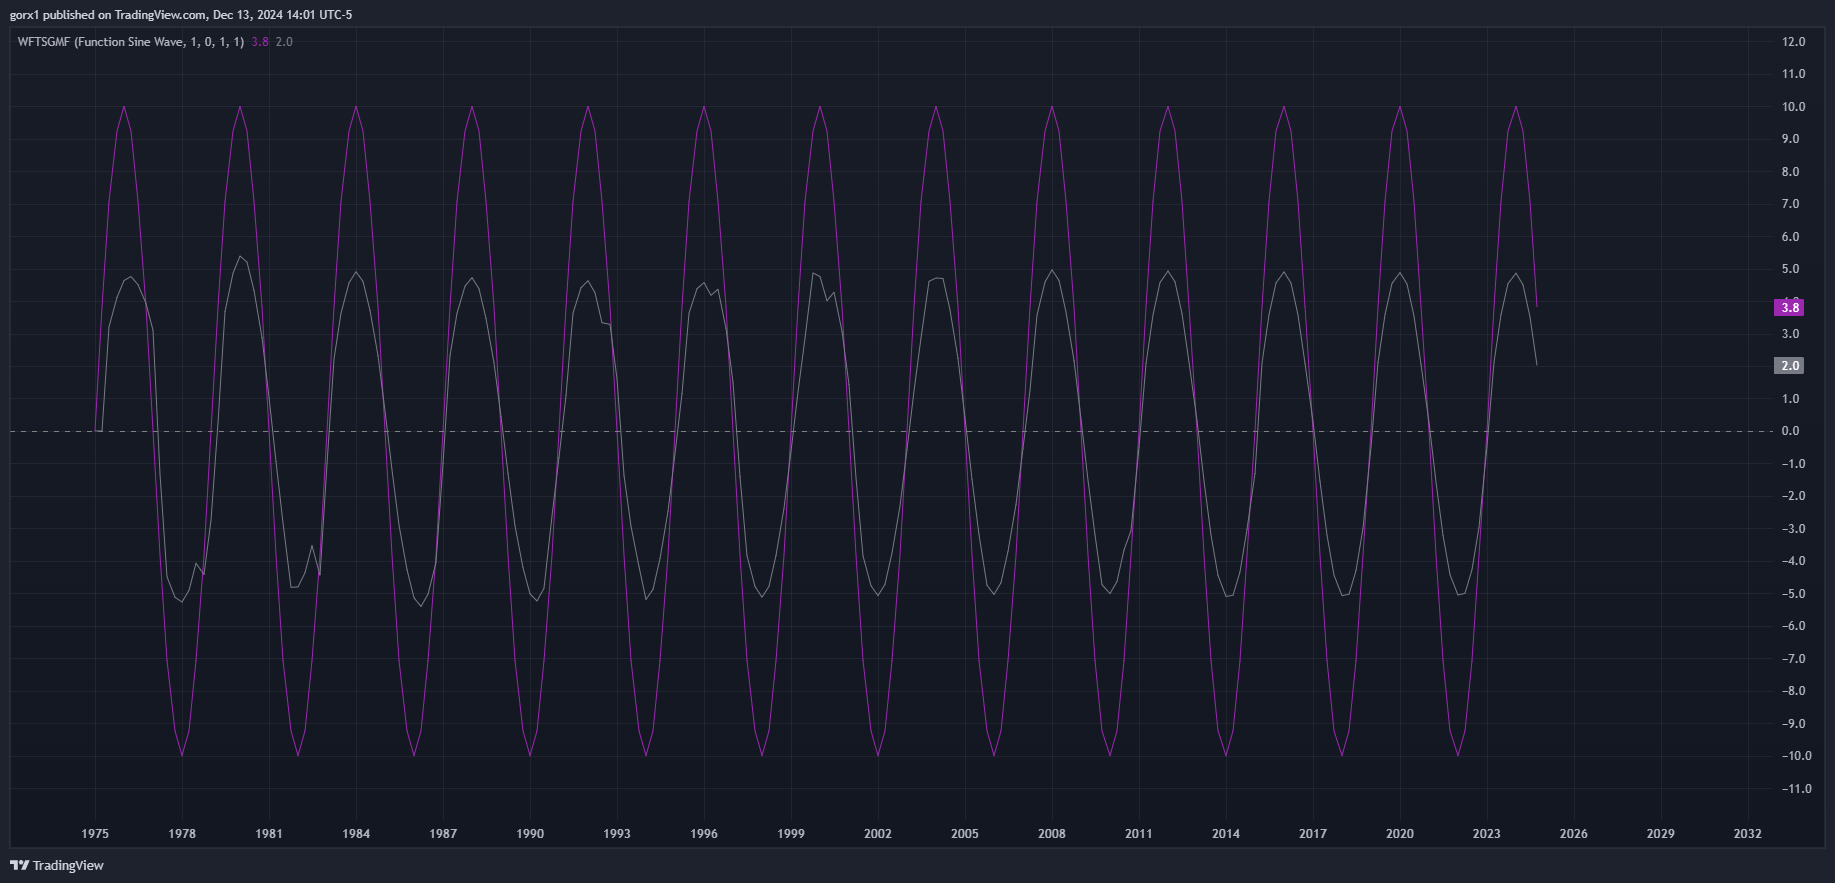Click the 2008 label on time axis
Image resolution: width=1835 pixels, height=883 pixels.
click(1052, 834)
